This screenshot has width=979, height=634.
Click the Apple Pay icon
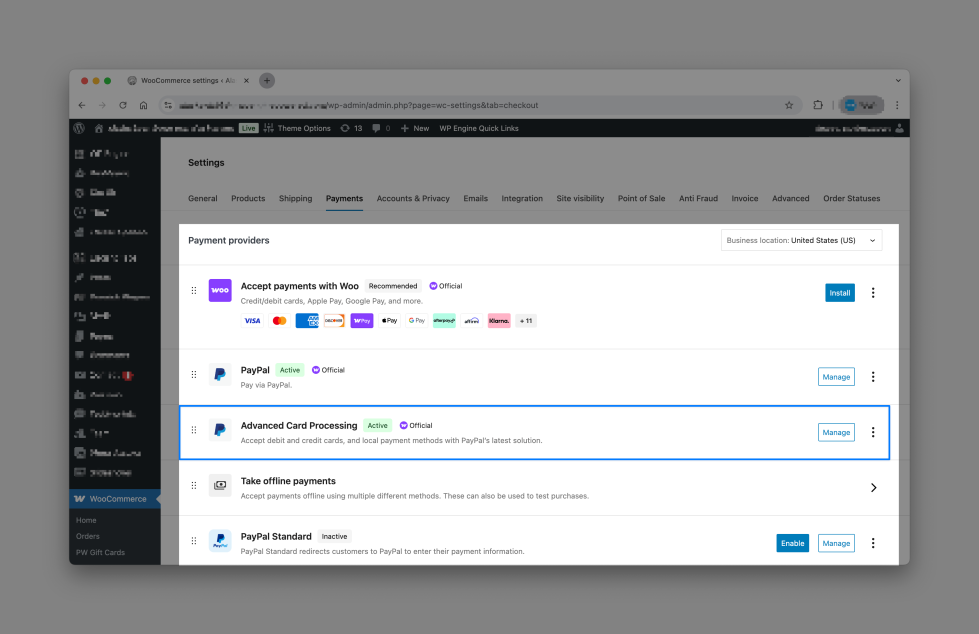coord(389,321)
